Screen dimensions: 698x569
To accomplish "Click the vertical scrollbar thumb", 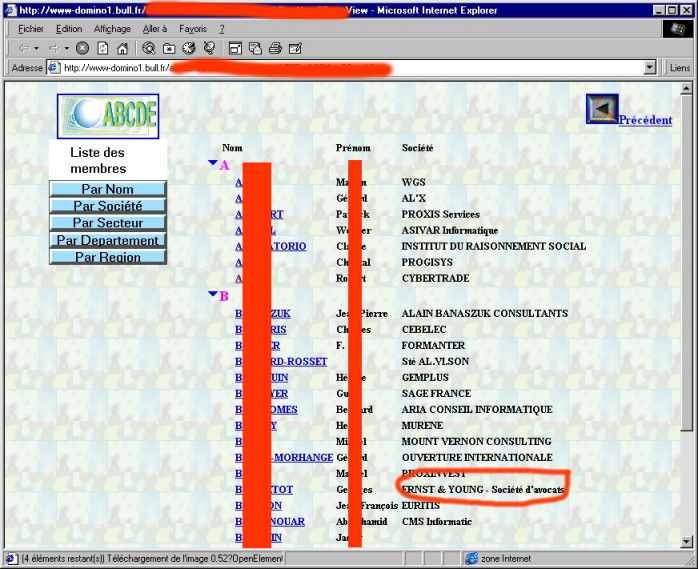I will pos(686,262).
